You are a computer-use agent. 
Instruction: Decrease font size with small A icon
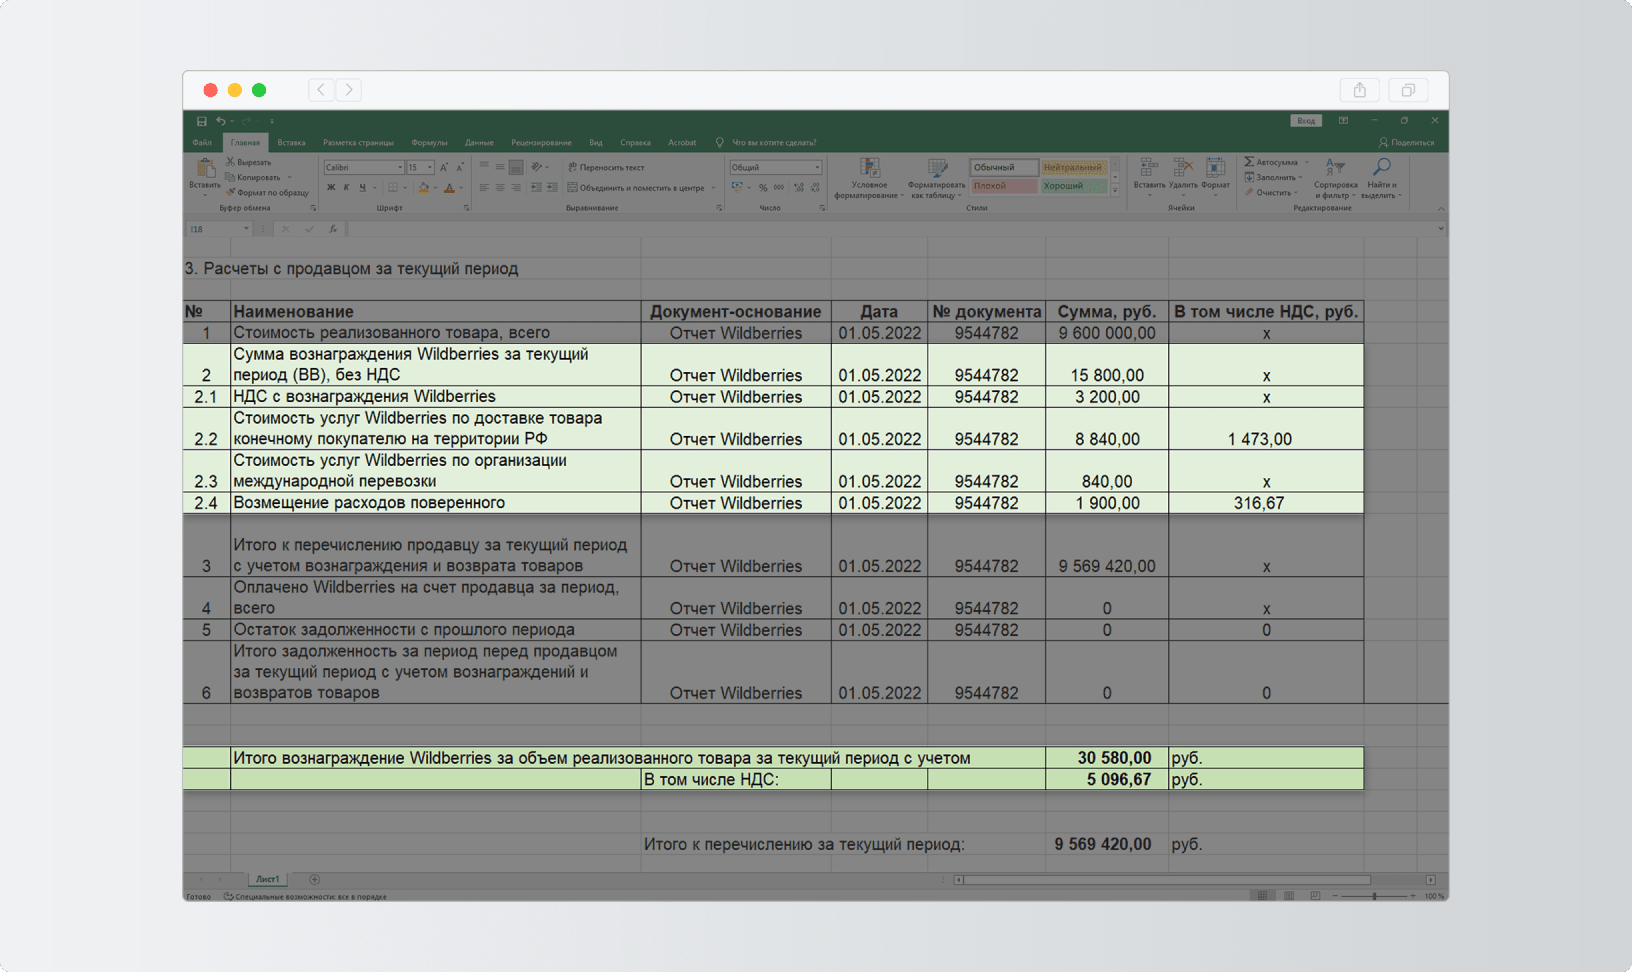pyautogui.click(x=460, y=167)
